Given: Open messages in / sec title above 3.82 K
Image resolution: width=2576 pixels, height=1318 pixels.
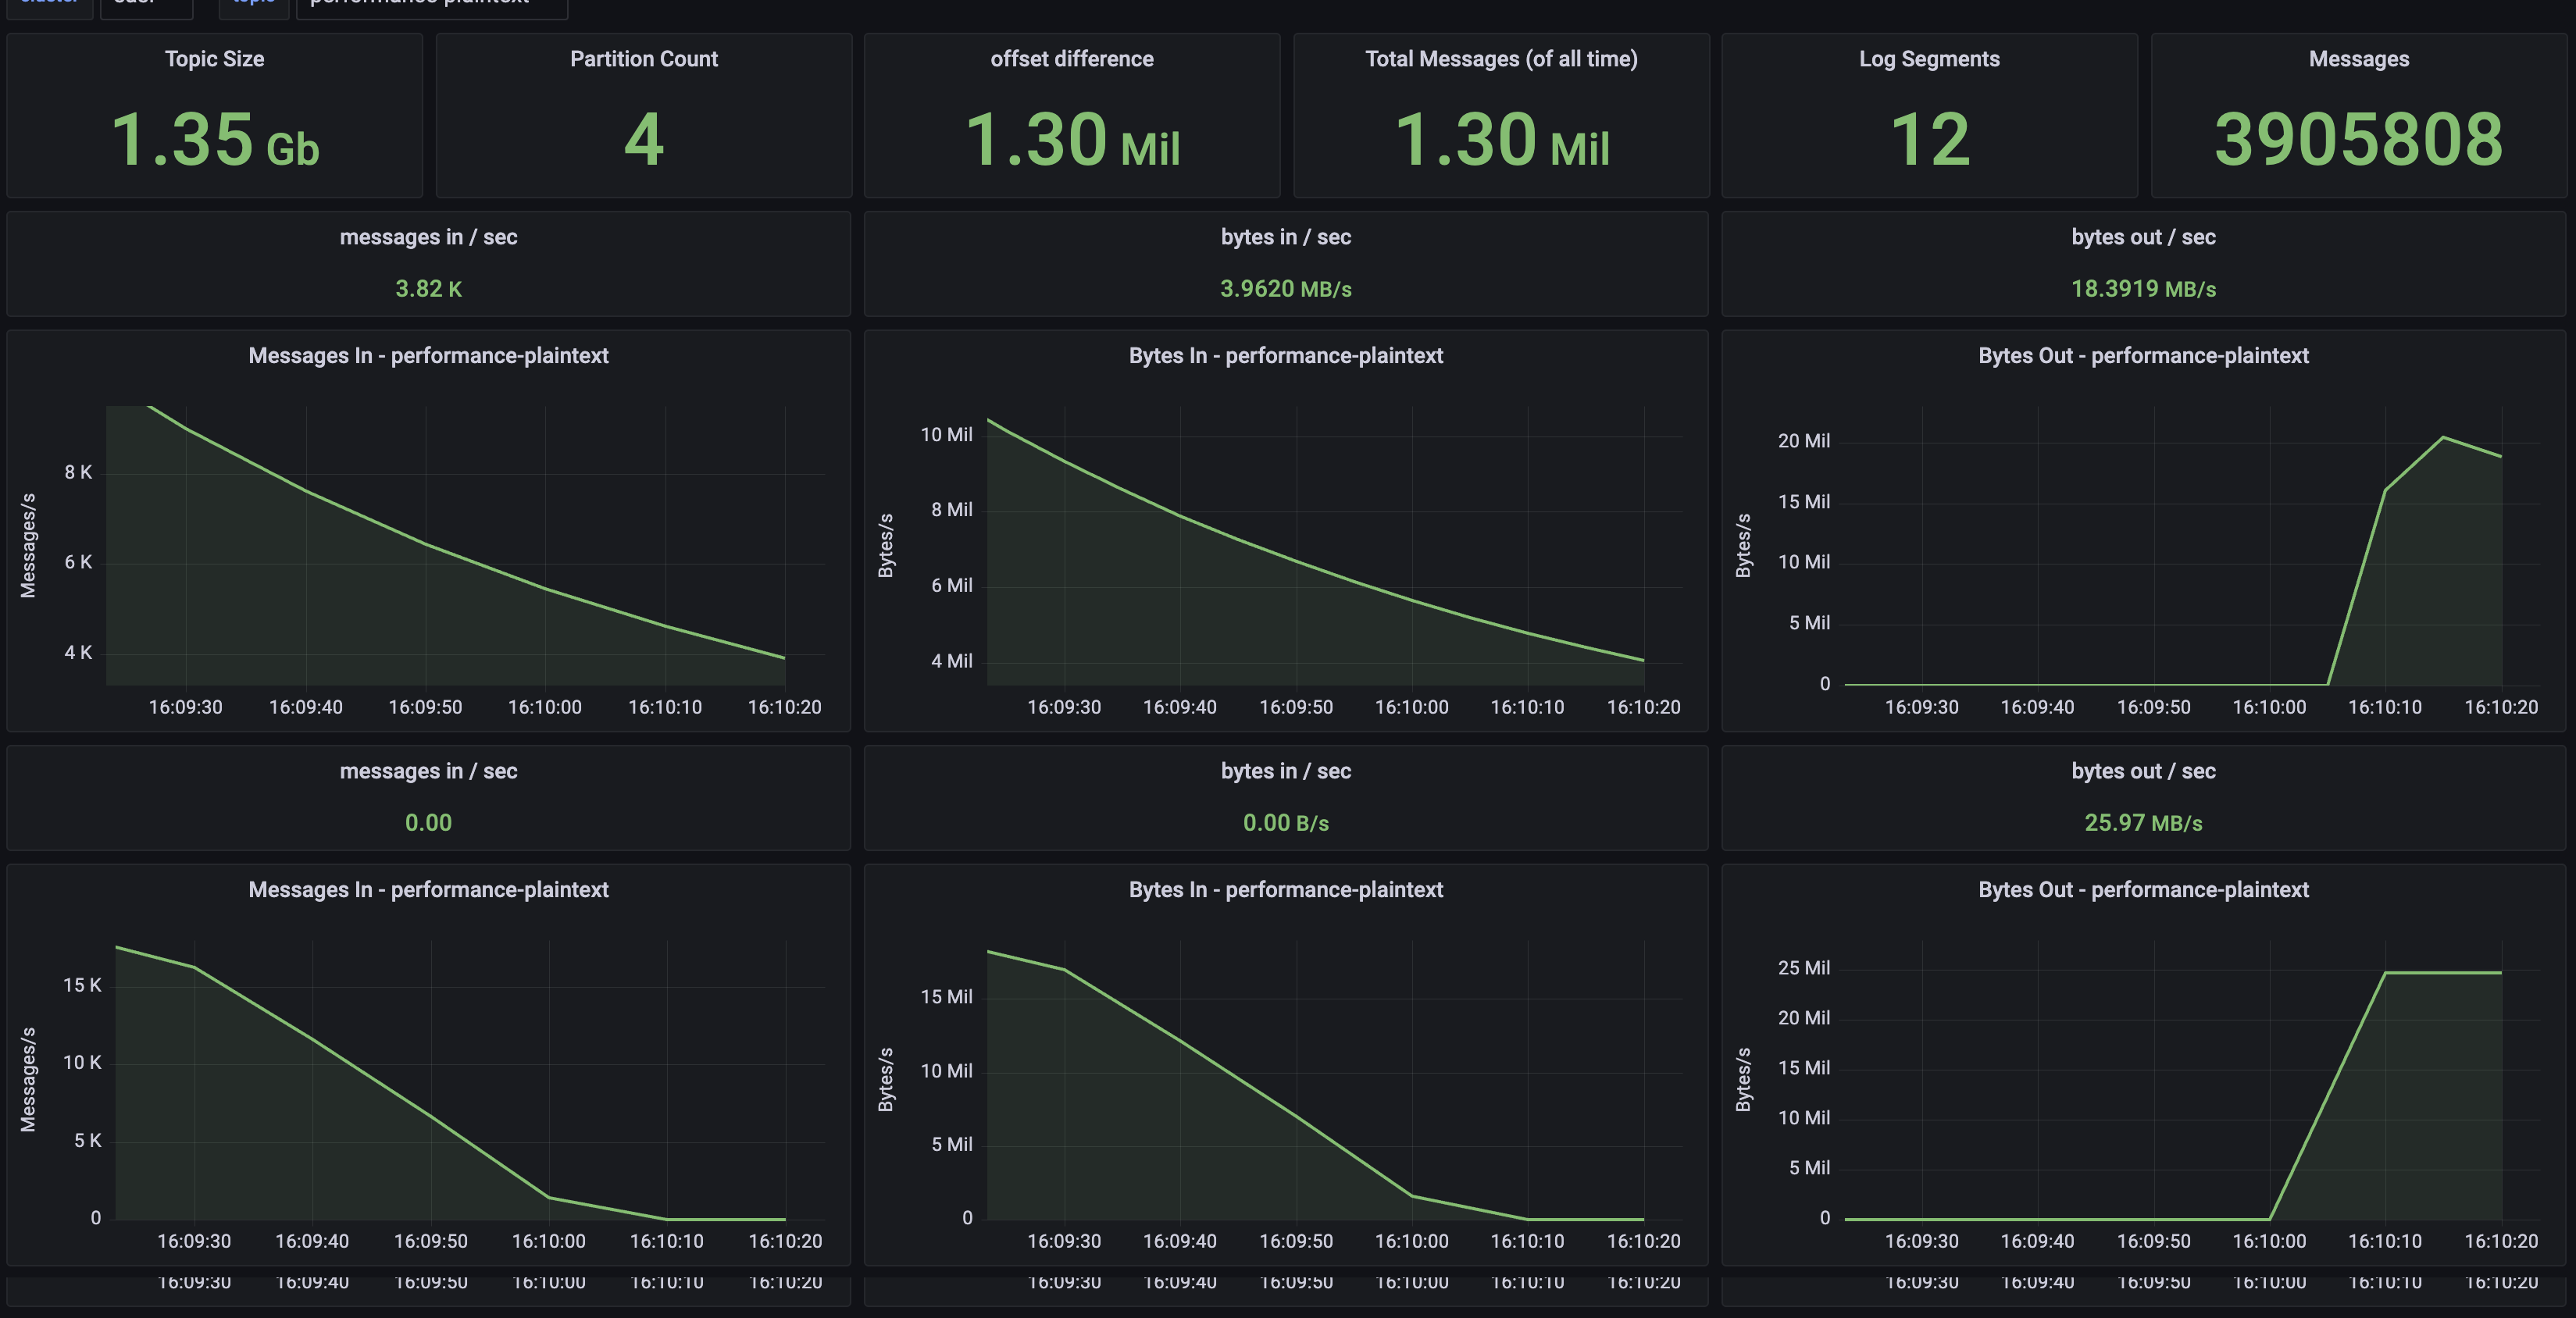Looking at the screenshot, I should (428, 237).
